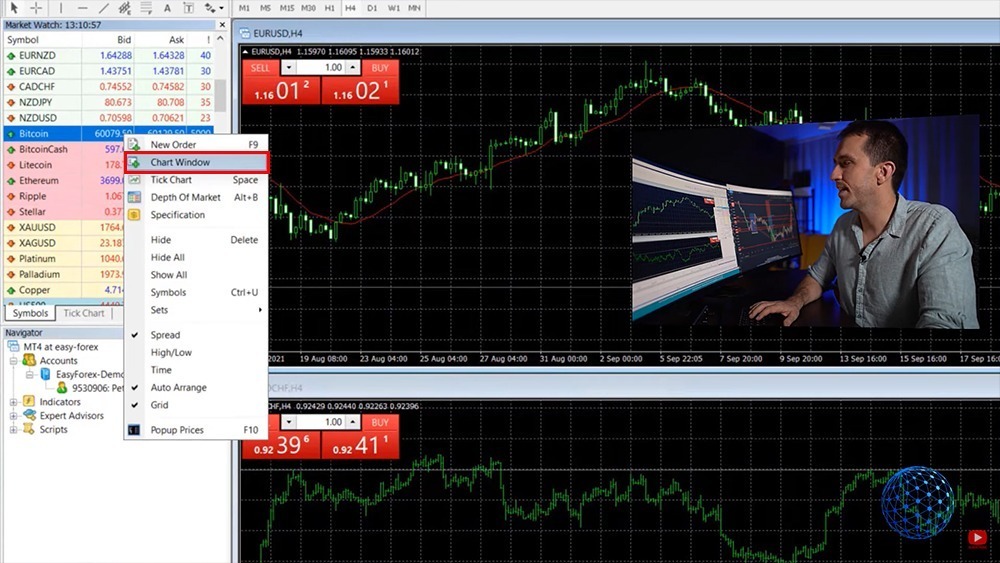Image resolution: width=1000 pixels, height=563 pixels.
Task: Click lower chart buy price 0.92 41
Action: [x=360, y=445]
